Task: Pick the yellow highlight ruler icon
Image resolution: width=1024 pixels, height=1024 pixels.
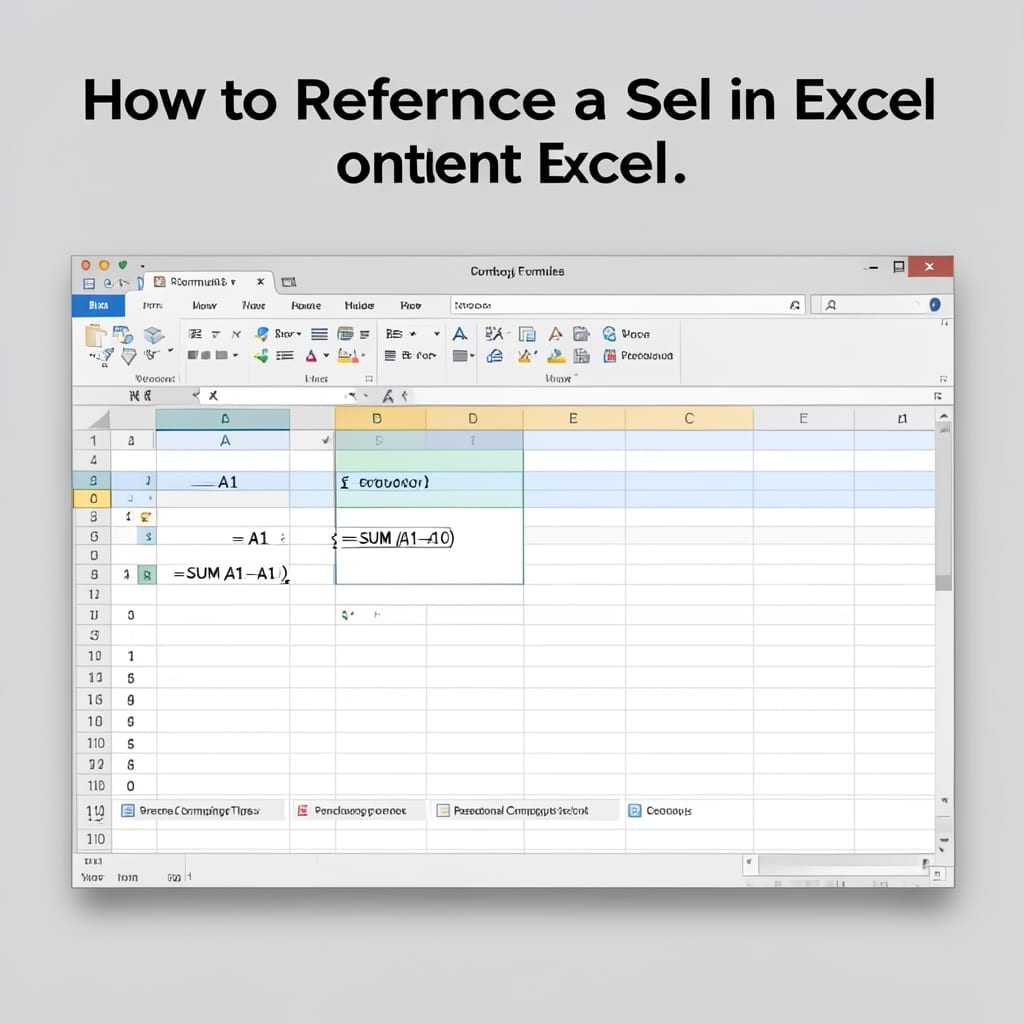Action: point(347,355)
